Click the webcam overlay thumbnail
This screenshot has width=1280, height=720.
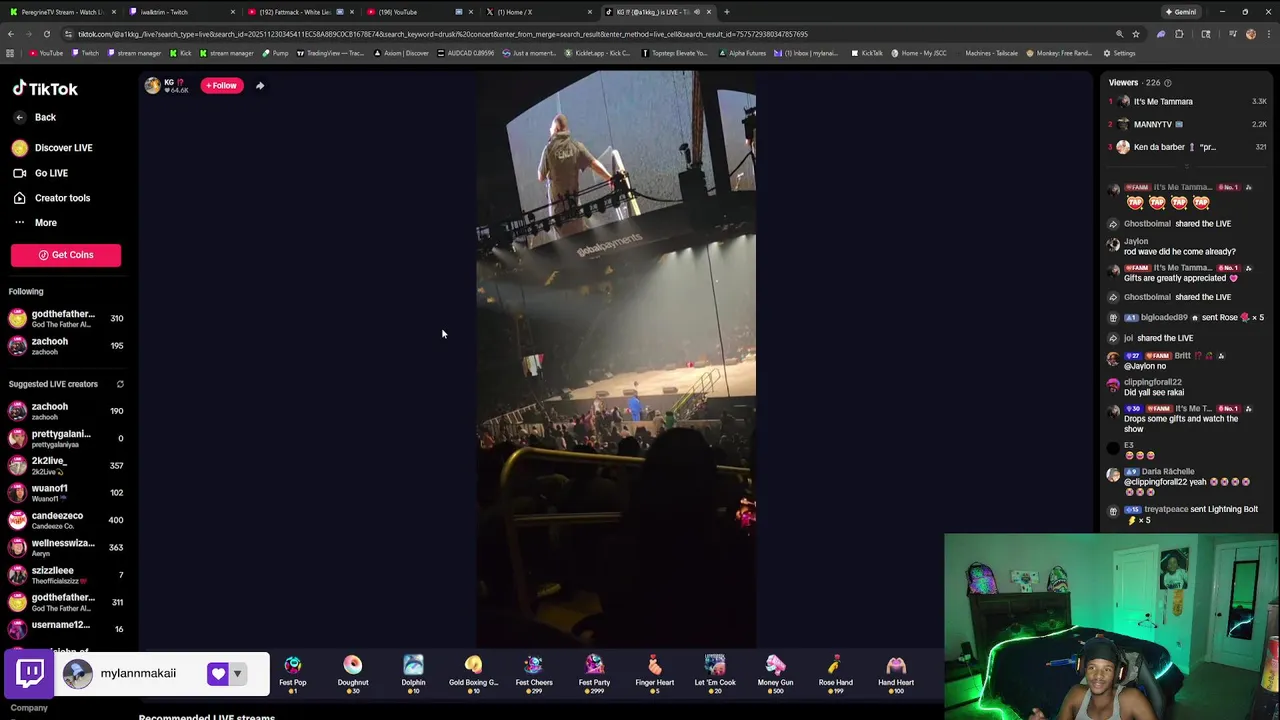tap(1111, 627)
